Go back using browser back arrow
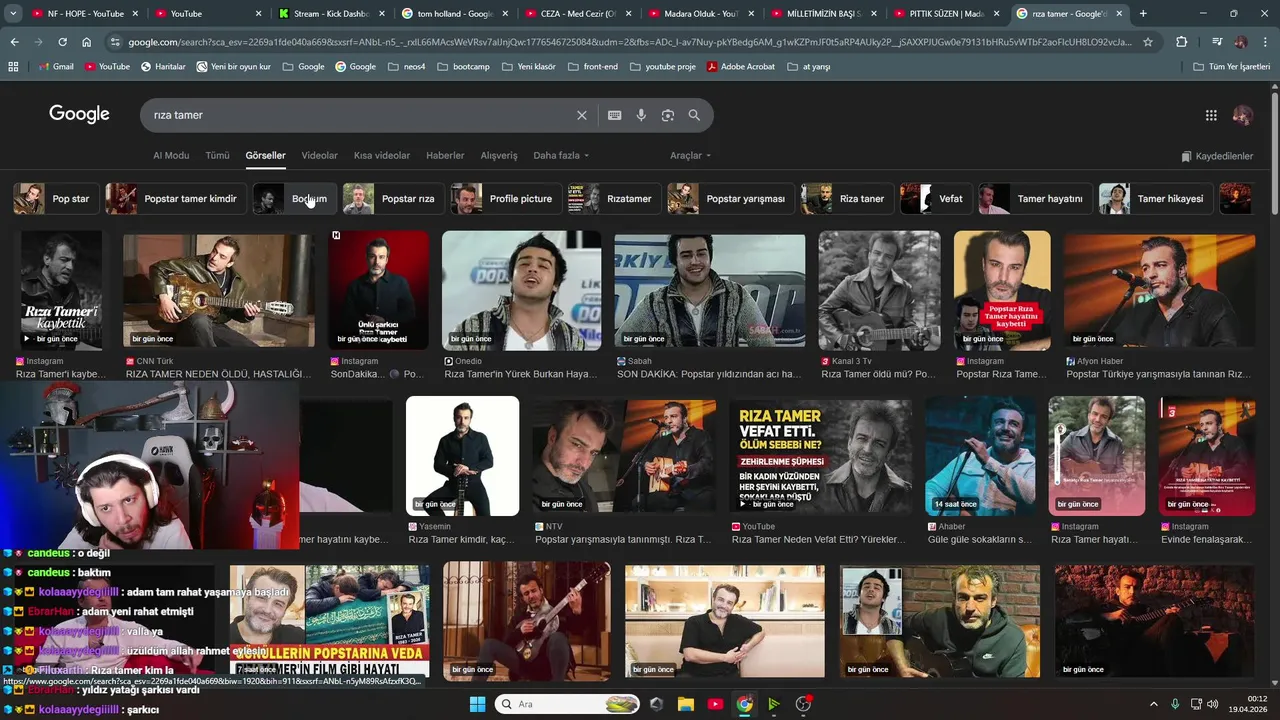 tap(14, 42)
